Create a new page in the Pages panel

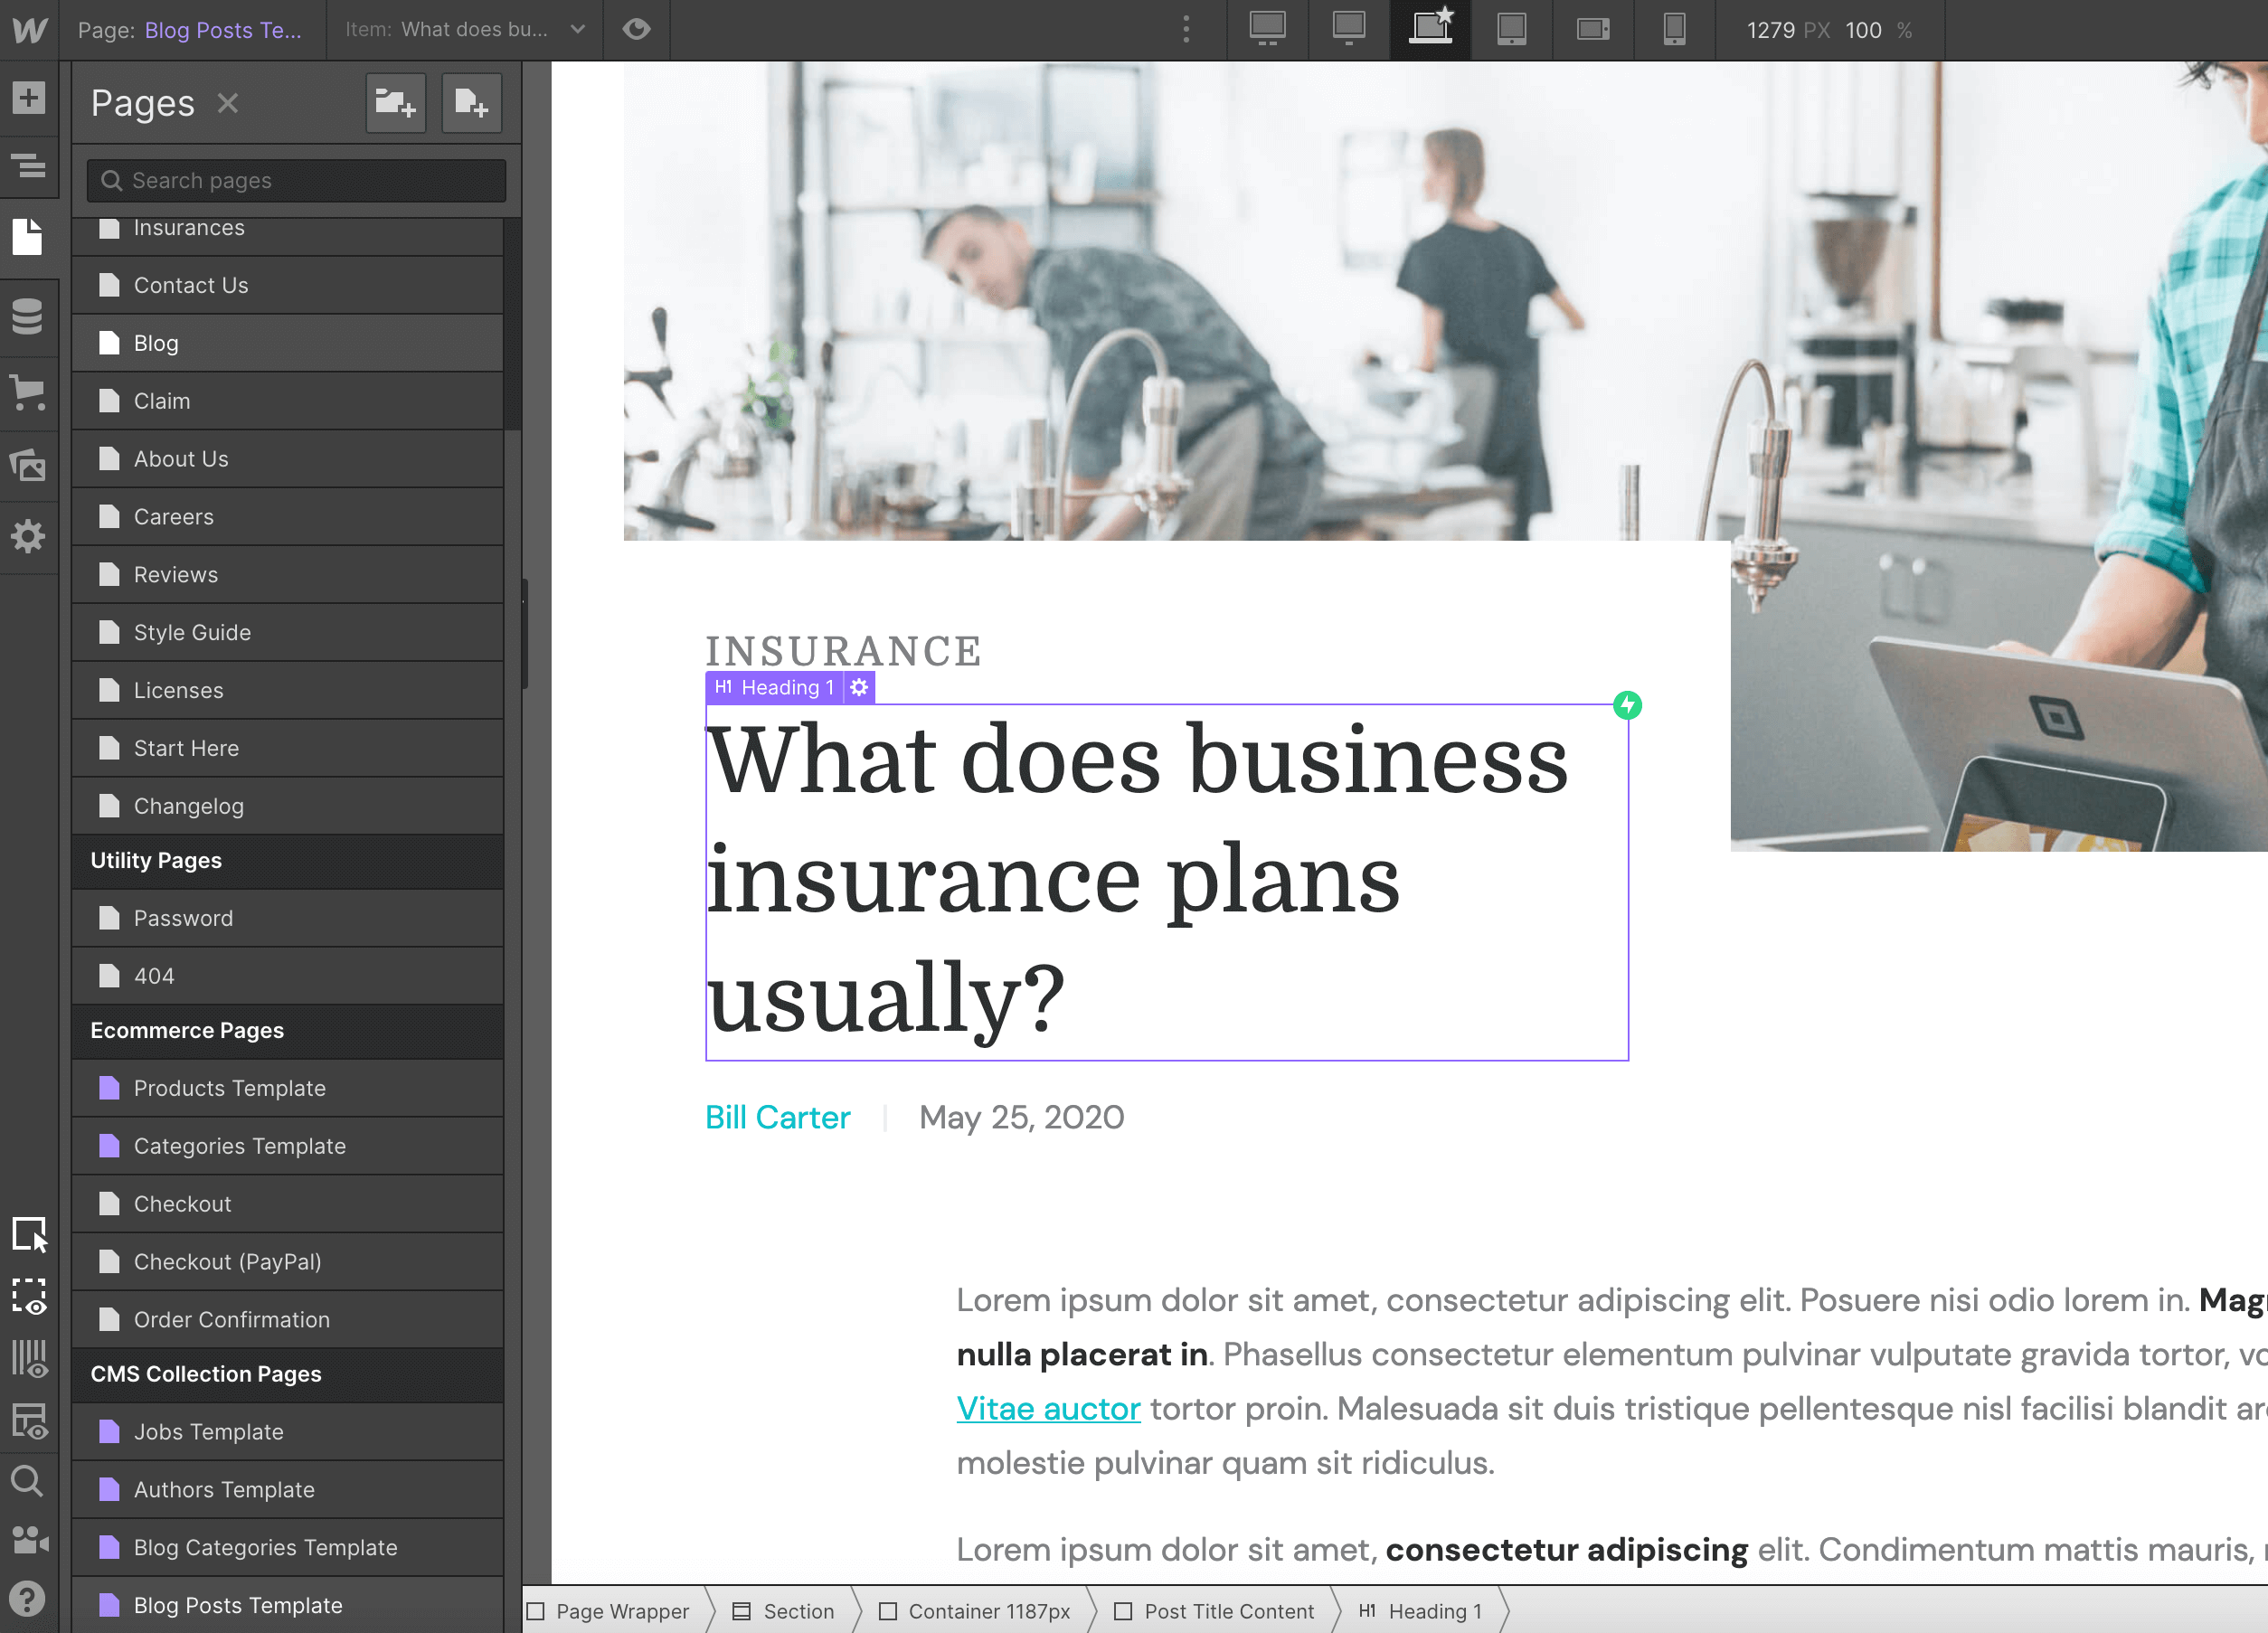click(x=471, y=102)
